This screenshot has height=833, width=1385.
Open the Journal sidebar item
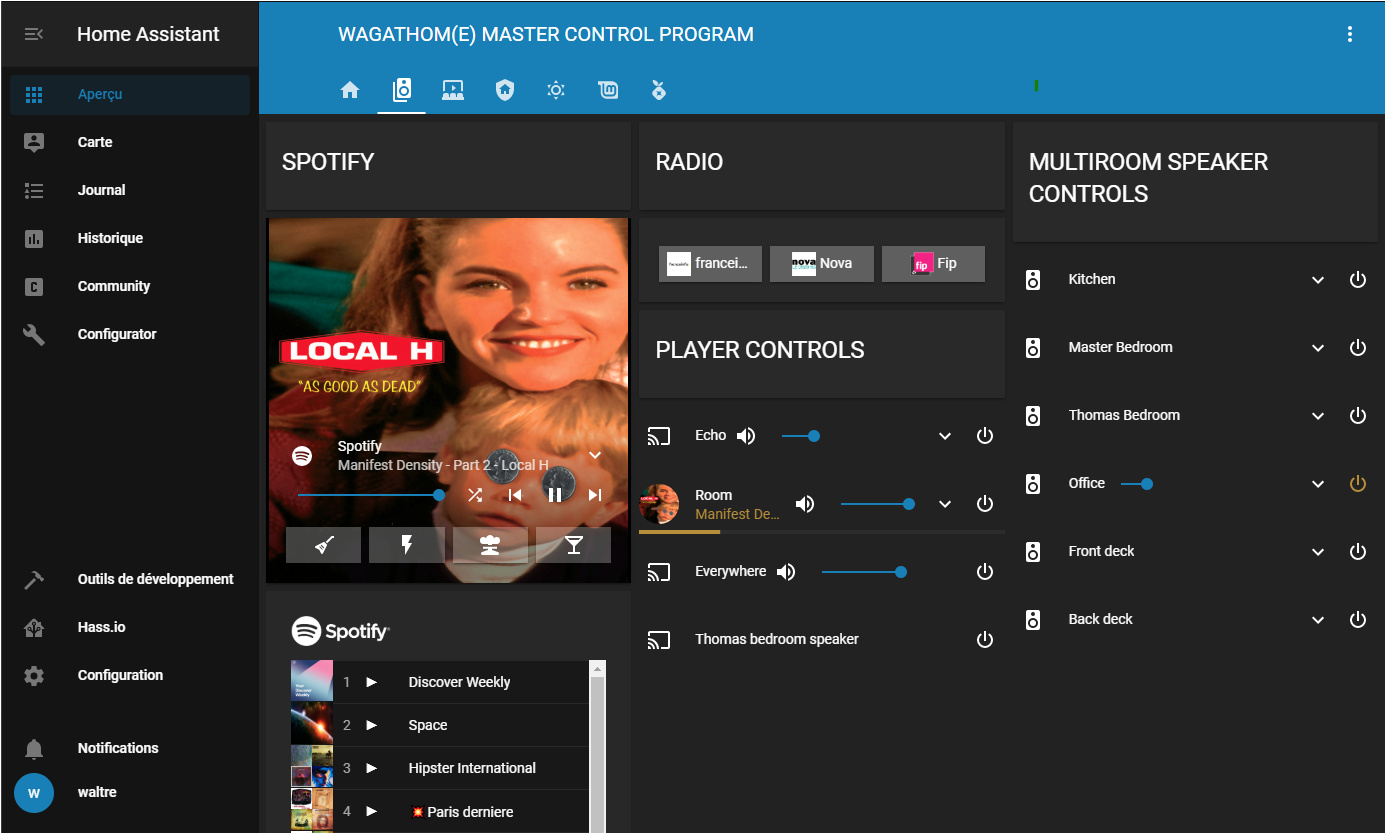click(130, 190)
